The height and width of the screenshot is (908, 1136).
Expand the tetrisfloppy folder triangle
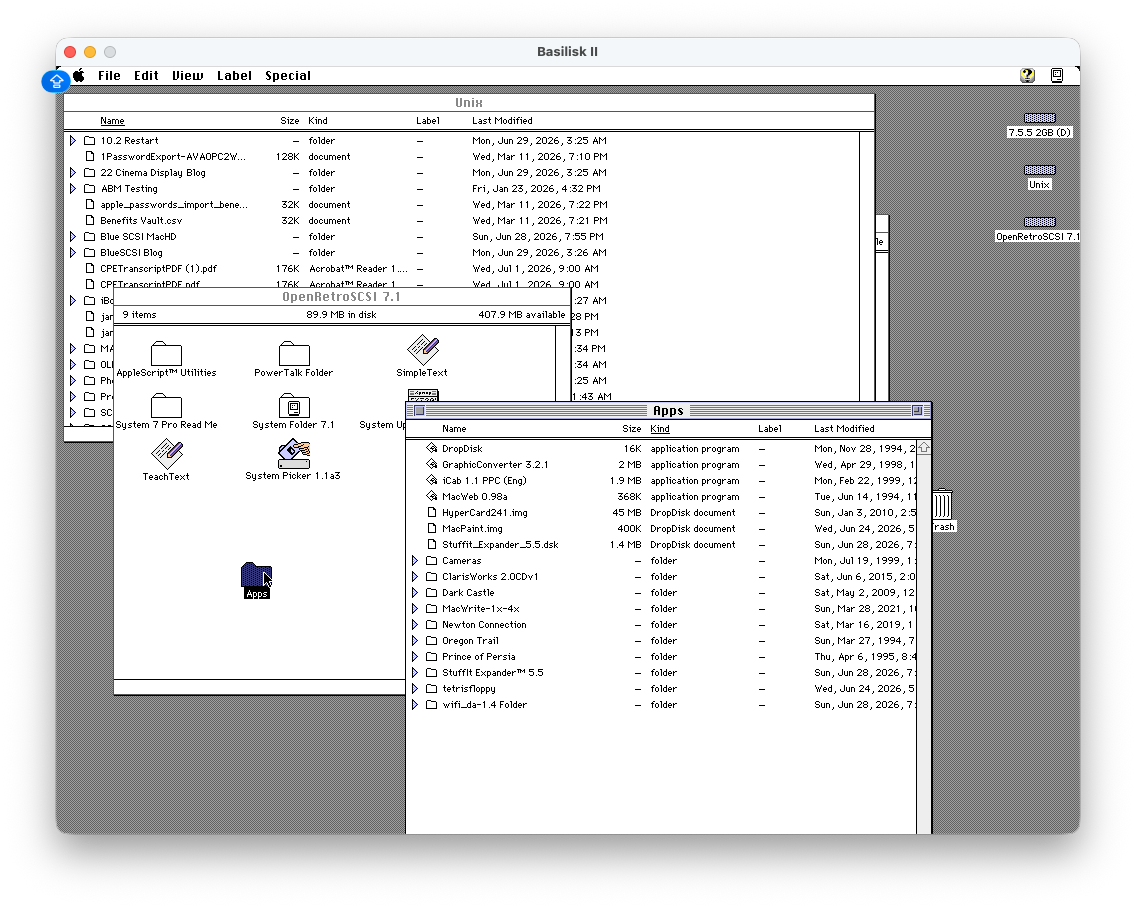coord(415,688)
